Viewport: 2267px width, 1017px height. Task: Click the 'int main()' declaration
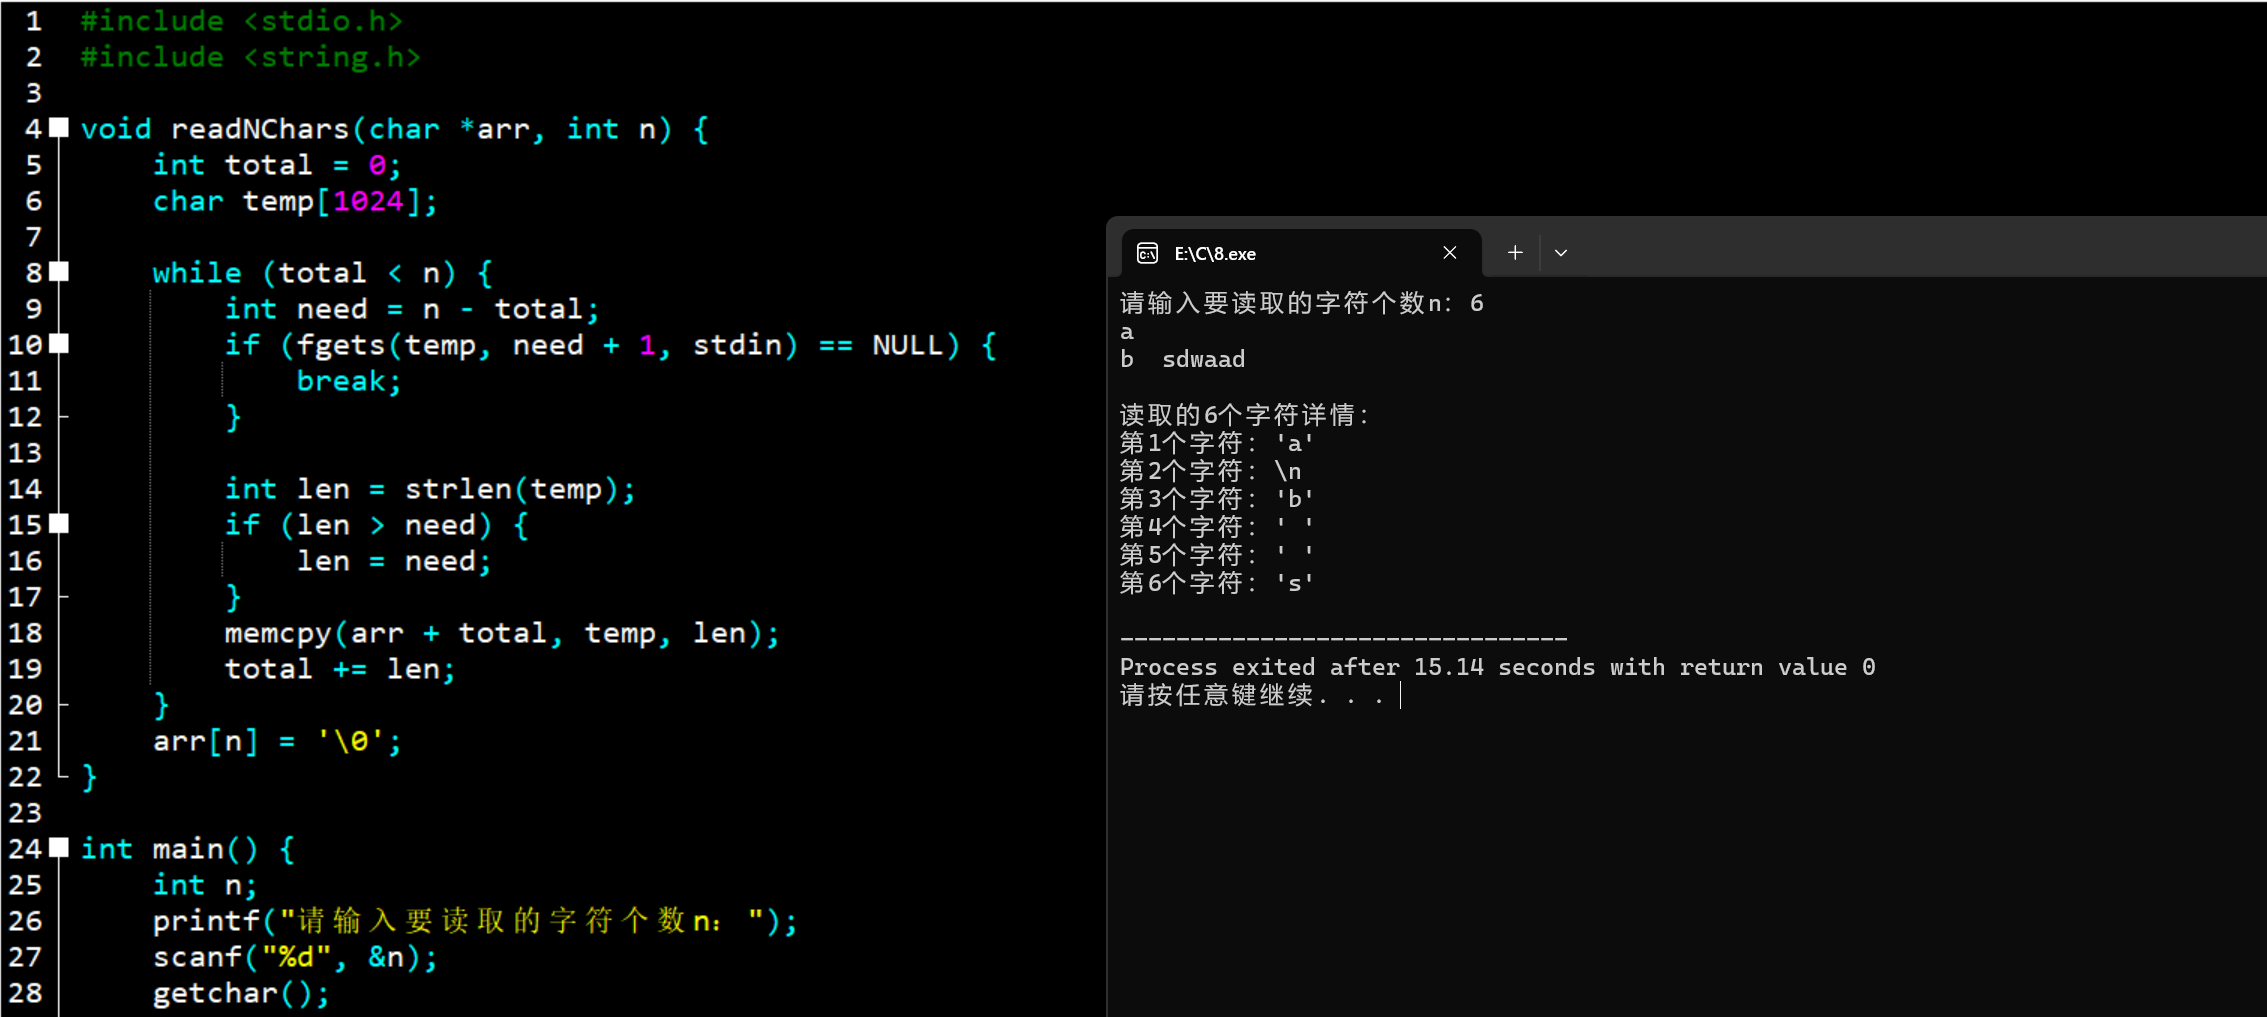point(187,849)
